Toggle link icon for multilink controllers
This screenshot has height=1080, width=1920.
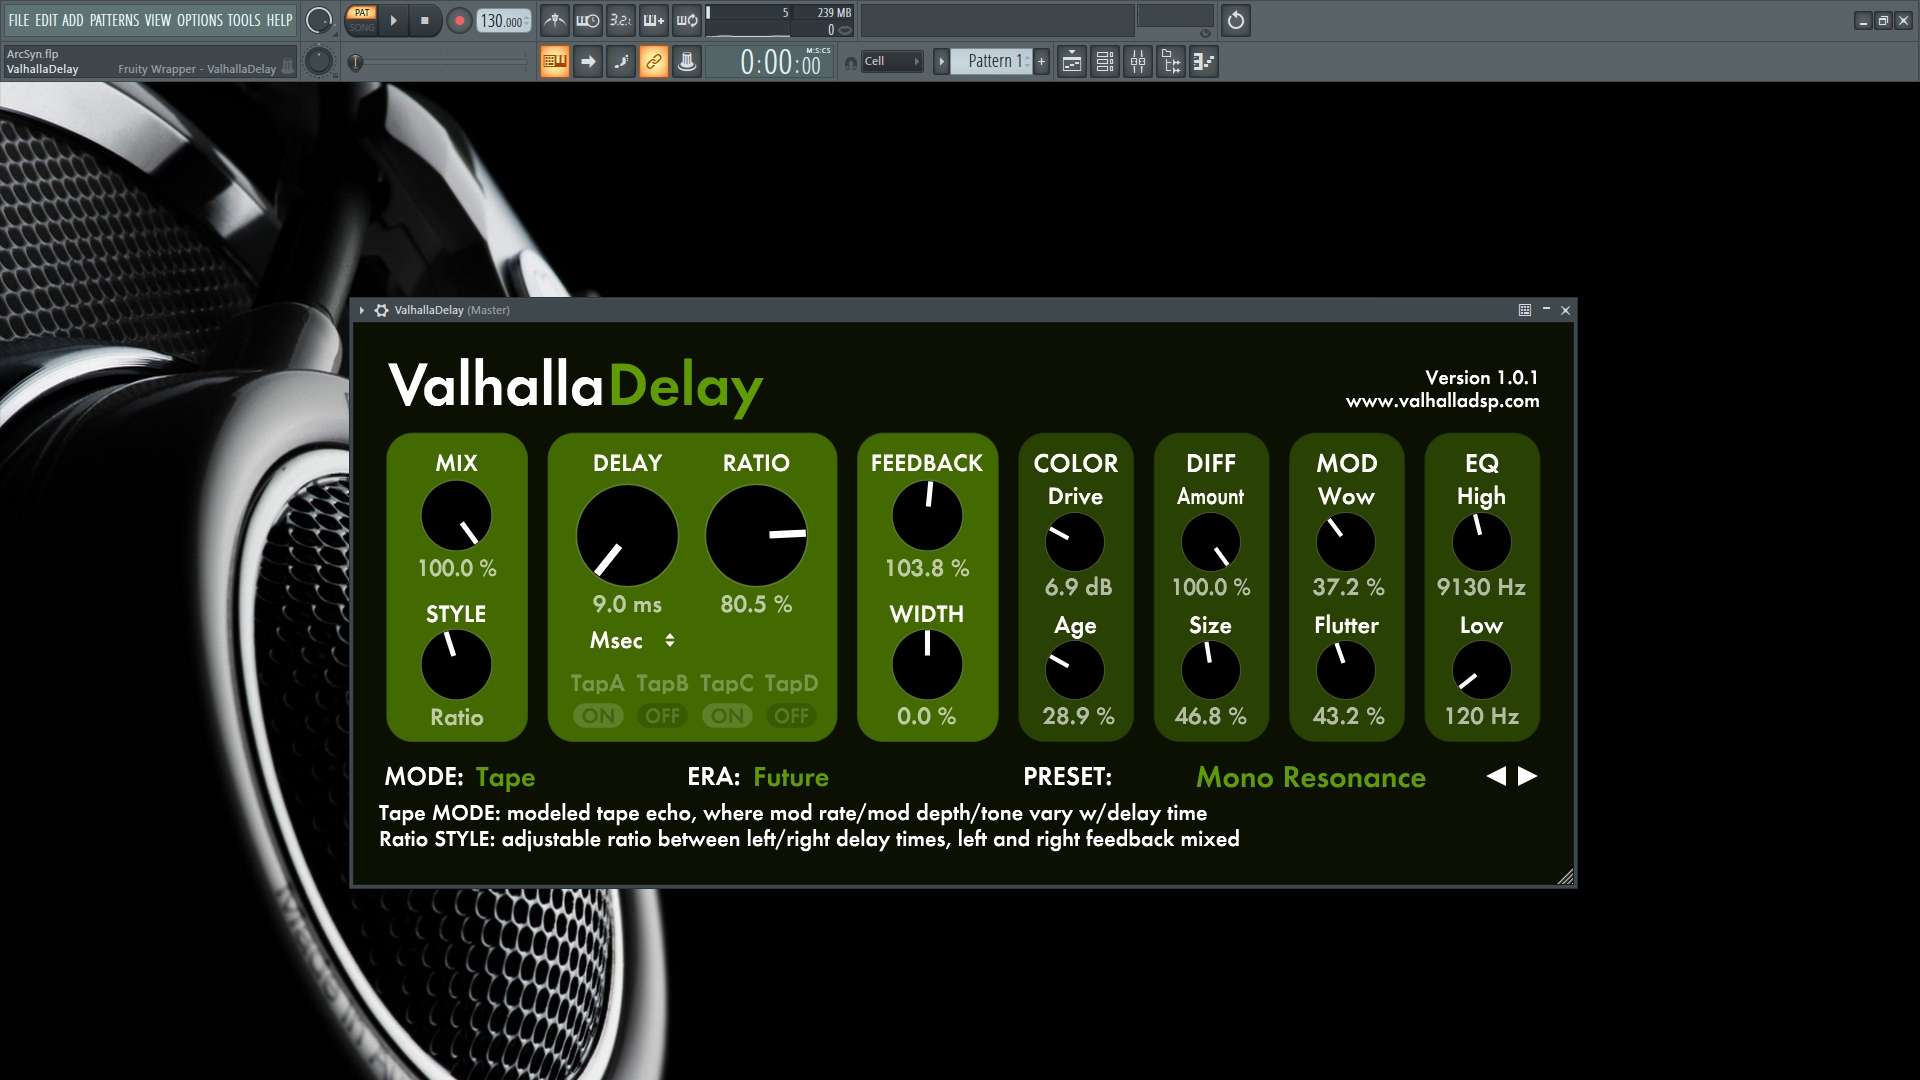[654, 62]
